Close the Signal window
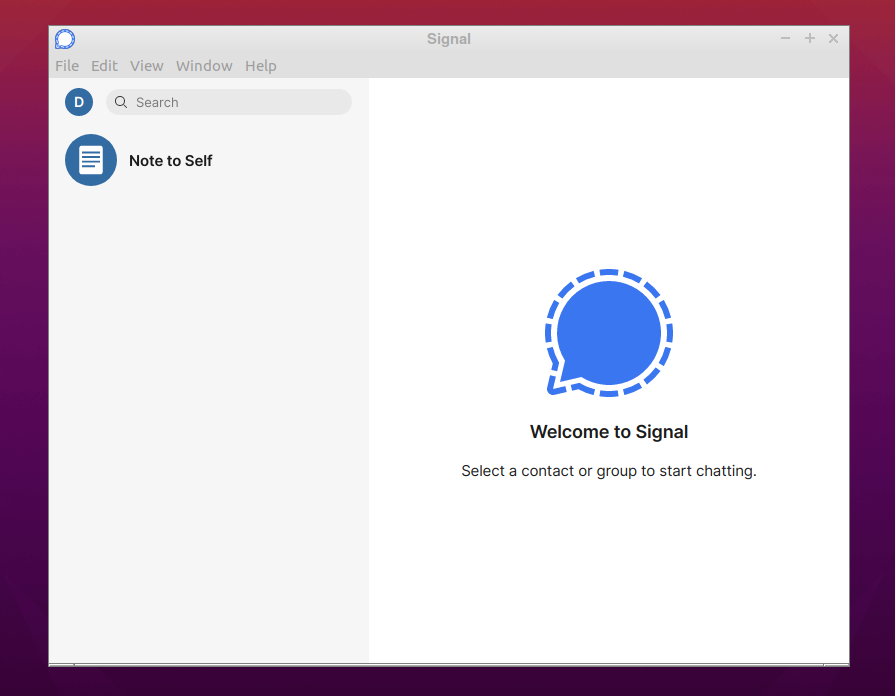This screenshot has height=696, width=895. (833, 38)
